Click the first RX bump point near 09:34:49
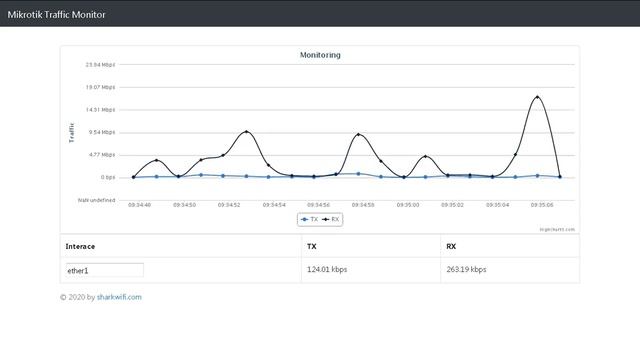Screen dimensions: 640x360 coord(156,160)
